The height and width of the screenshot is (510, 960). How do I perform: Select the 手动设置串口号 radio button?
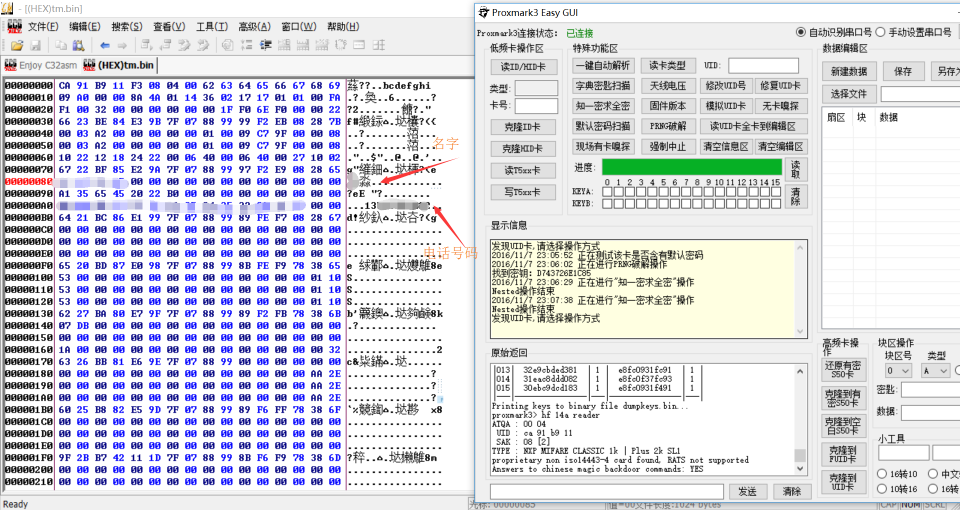[881, 33]
